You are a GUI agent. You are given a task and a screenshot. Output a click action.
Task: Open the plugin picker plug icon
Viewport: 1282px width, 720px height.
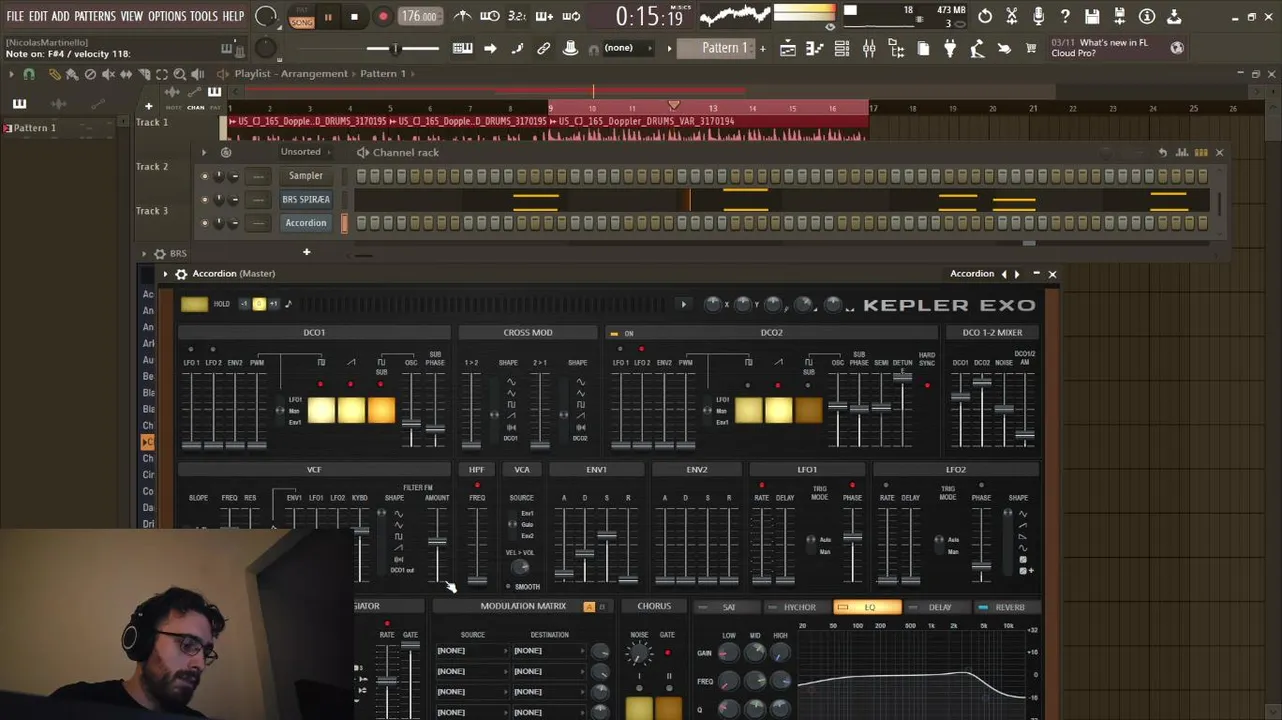pos(950,48)
